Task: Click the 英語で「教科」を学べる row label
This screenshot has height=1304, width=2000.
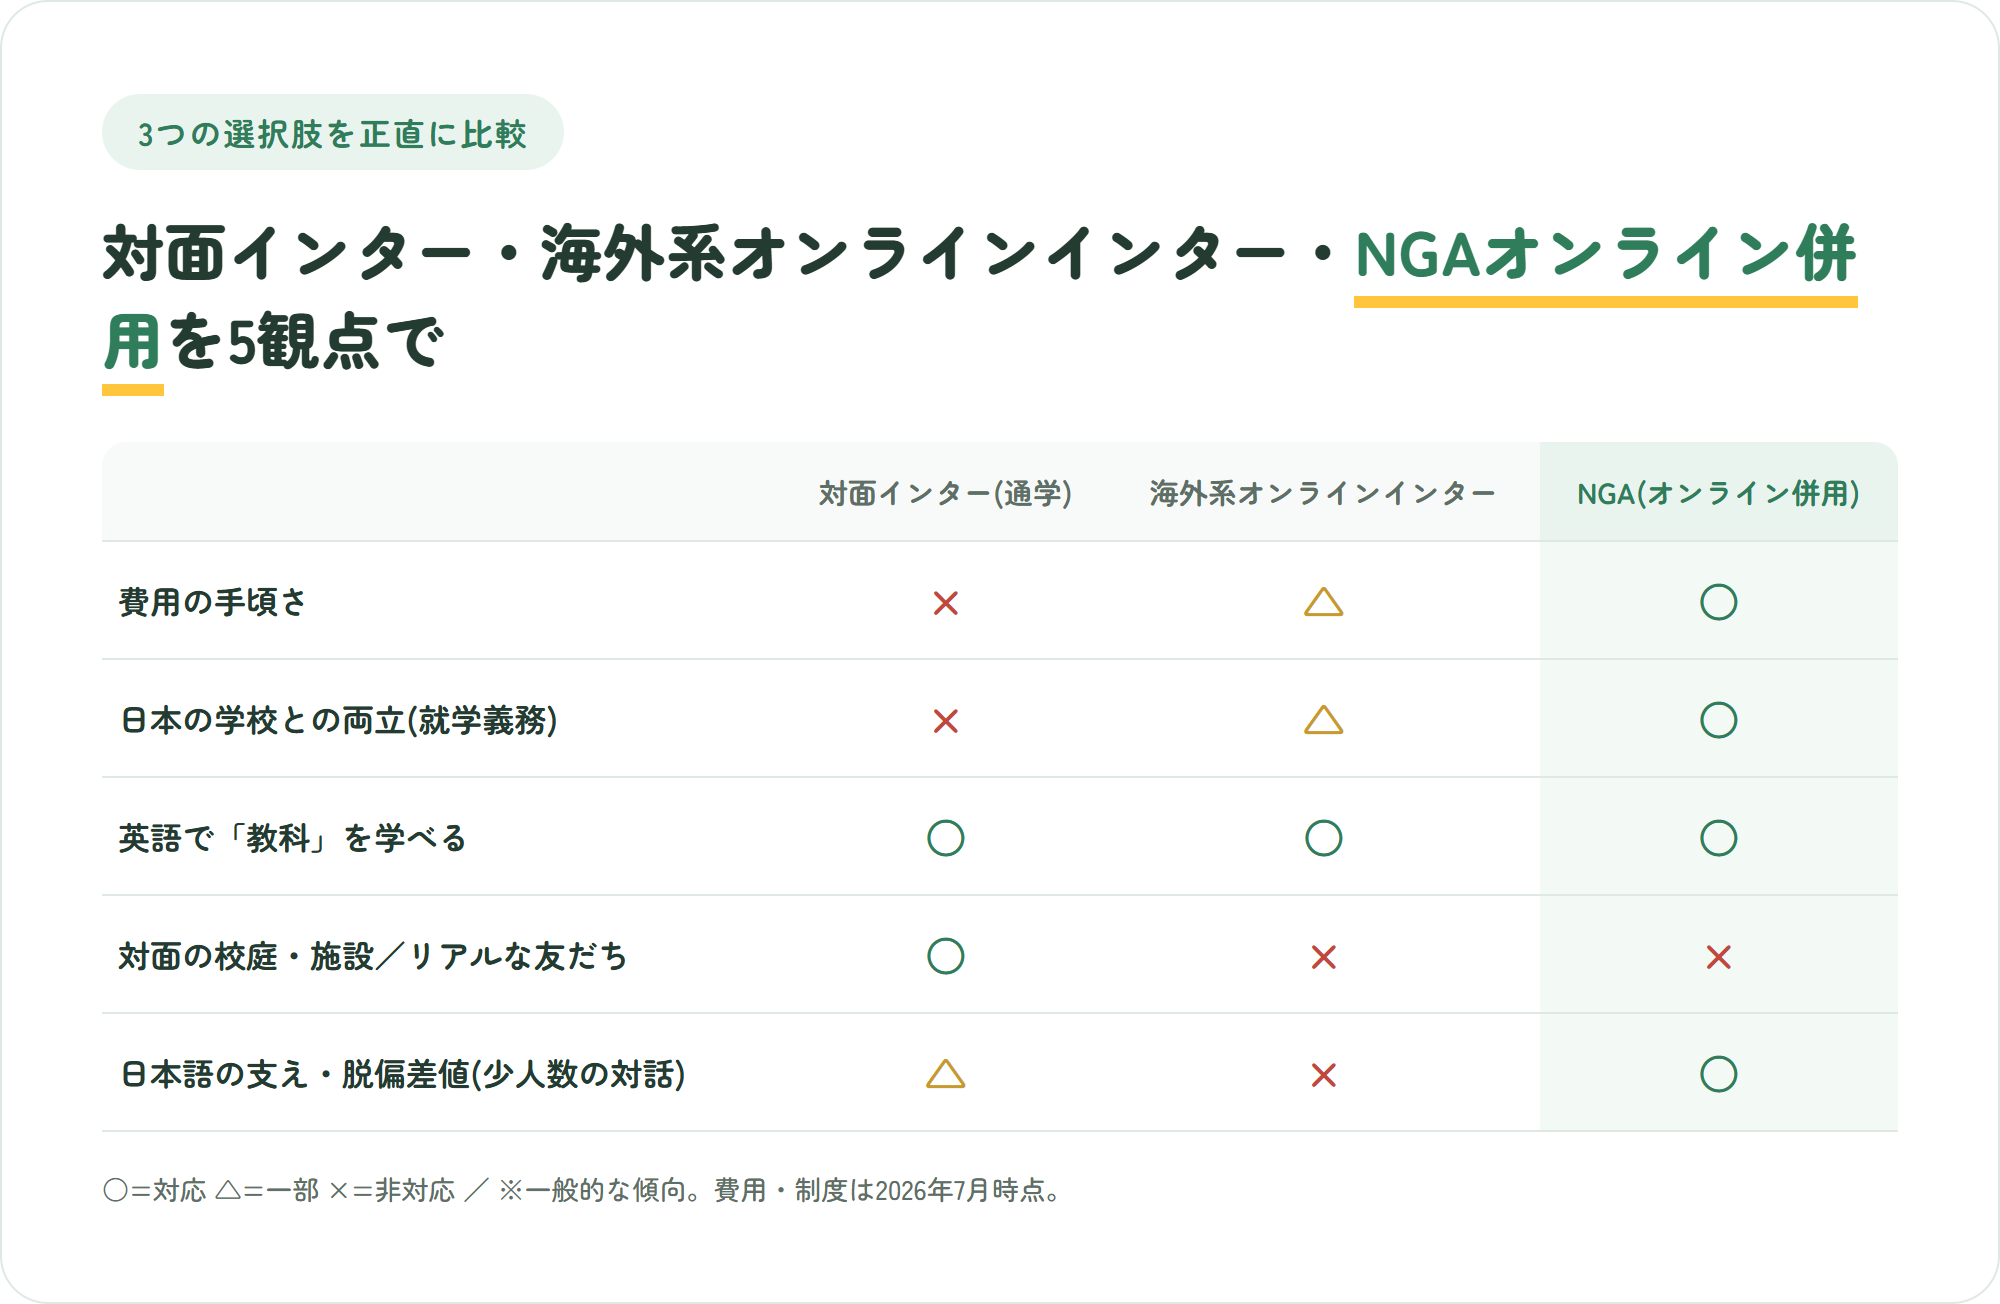Action: pyautogui.click(x=292, y=838)
